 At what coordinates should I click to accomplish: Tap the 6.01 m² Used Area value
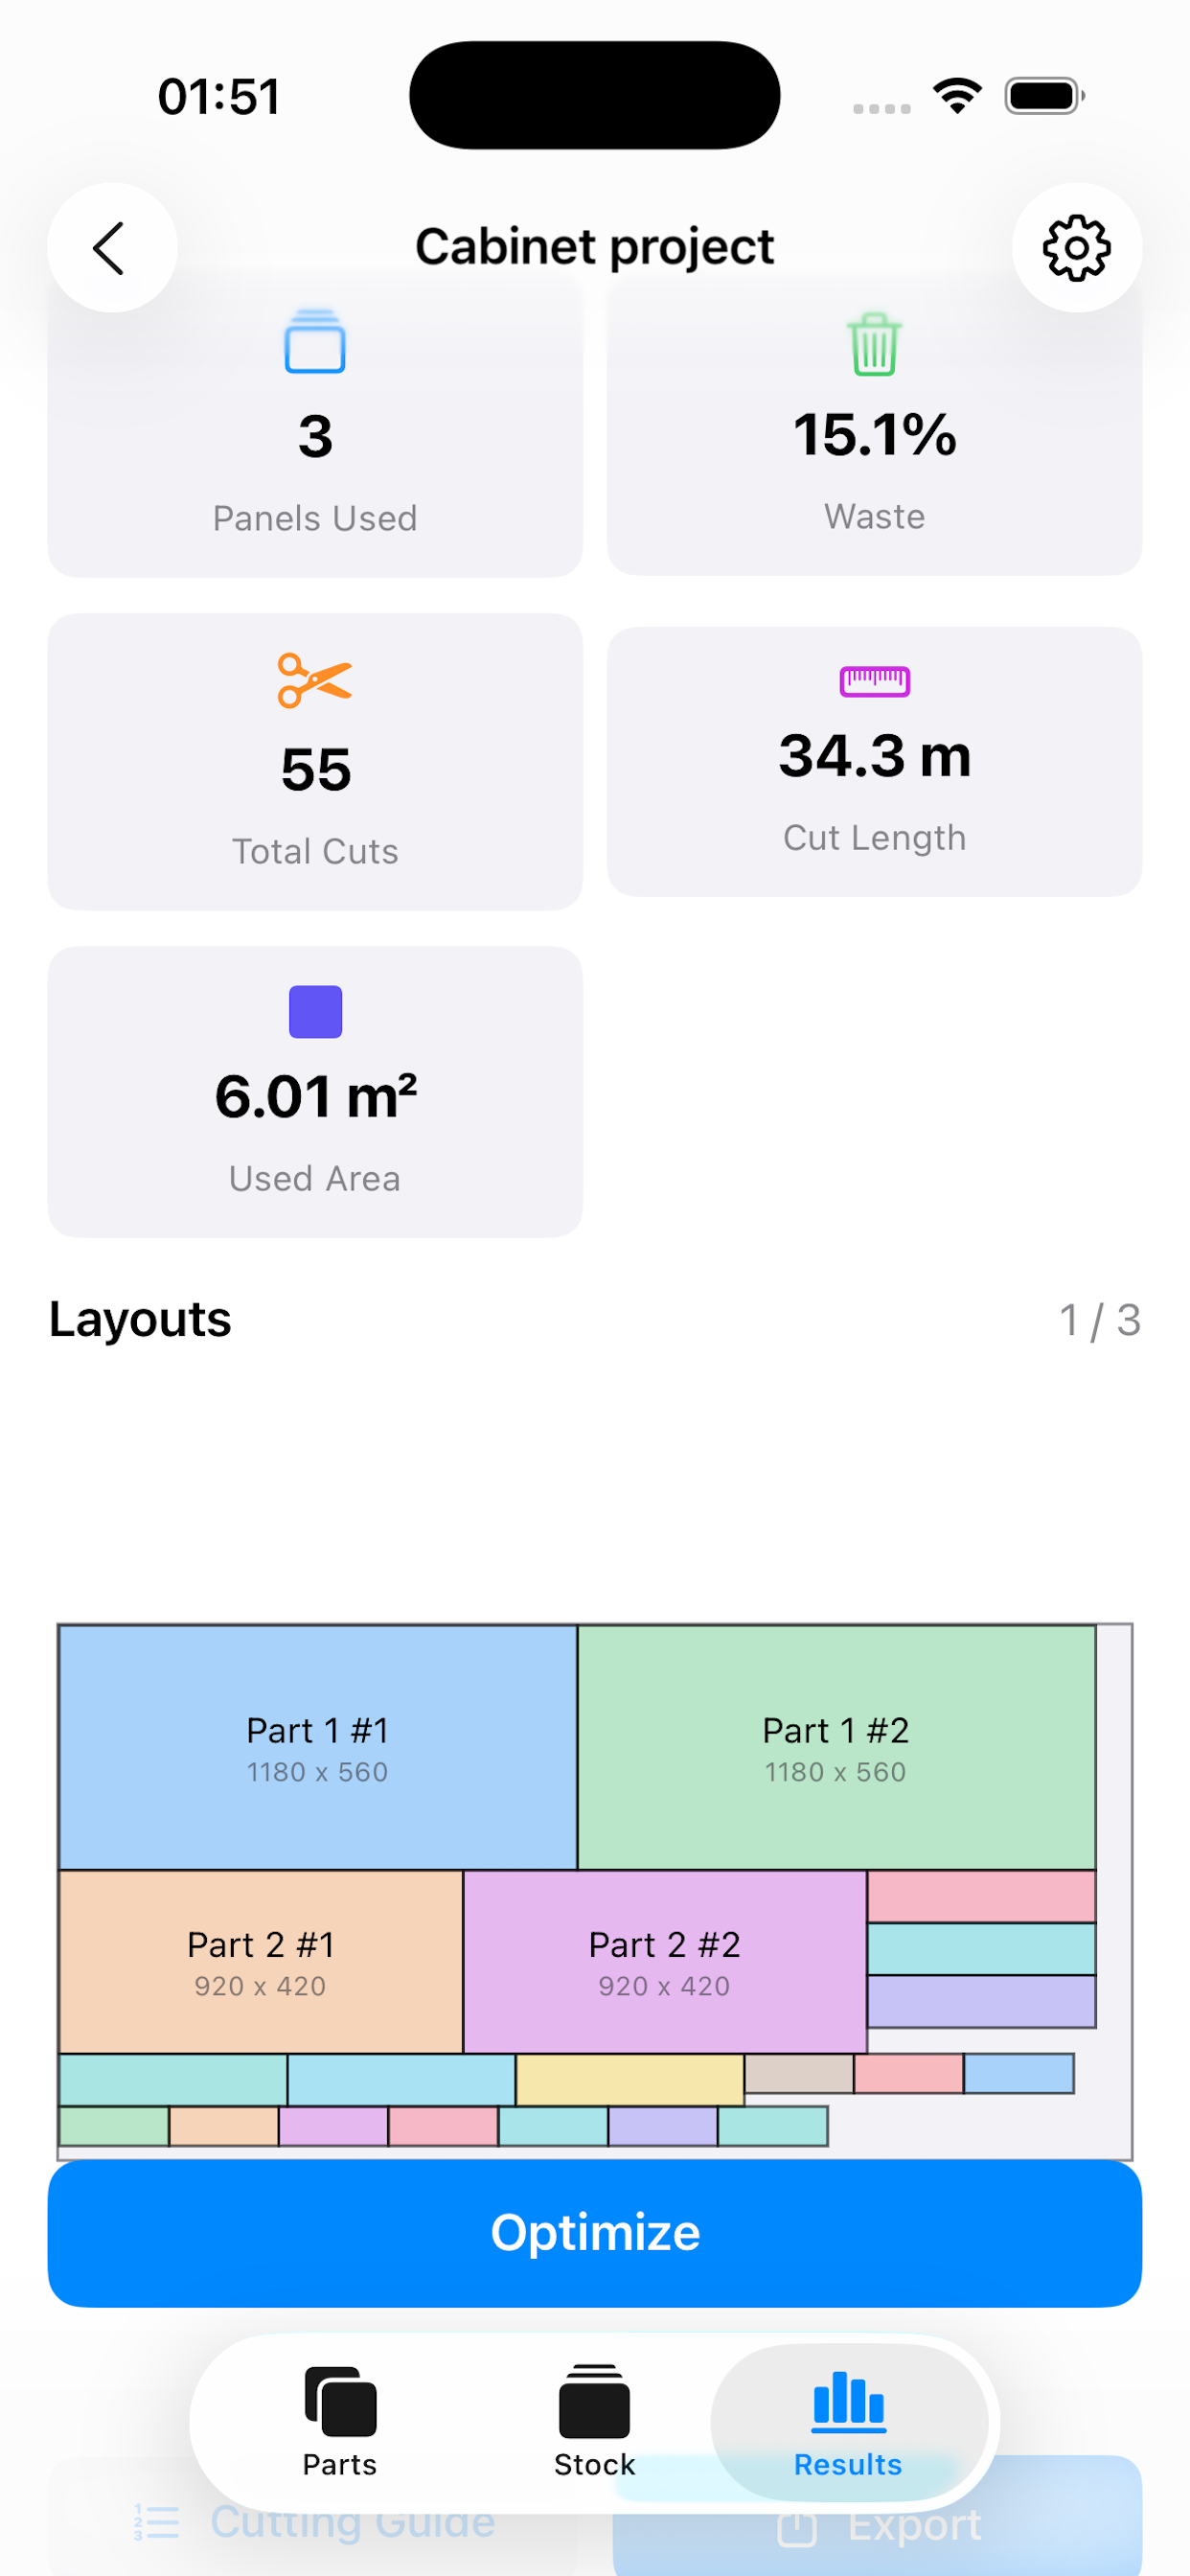click(x=315, y=1096)
